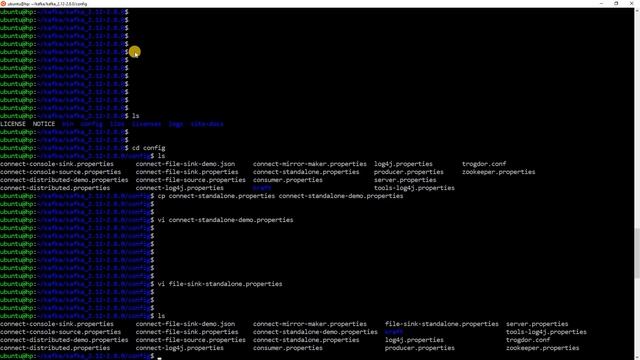Click the cp connect-standalone.properties command line
The width and height of the screenshot is (640, 360).
pyautogui.click(x=280, y=196)
